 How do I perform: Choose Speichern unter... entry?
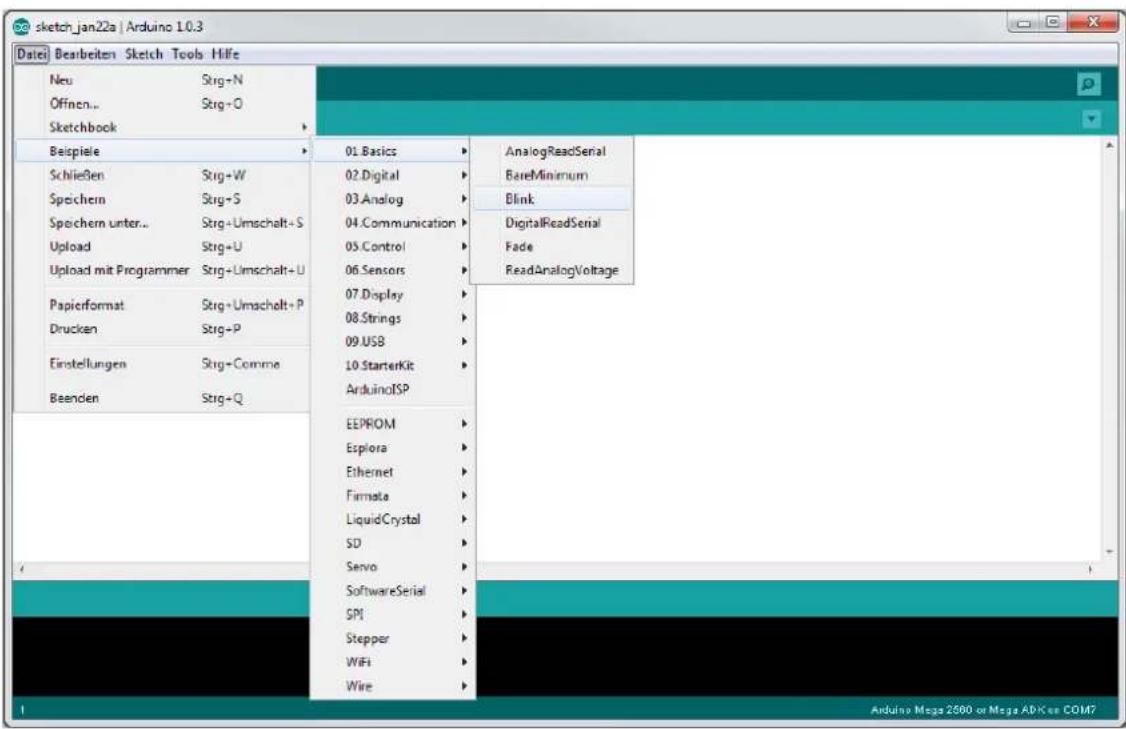click(x=164, y=223)
